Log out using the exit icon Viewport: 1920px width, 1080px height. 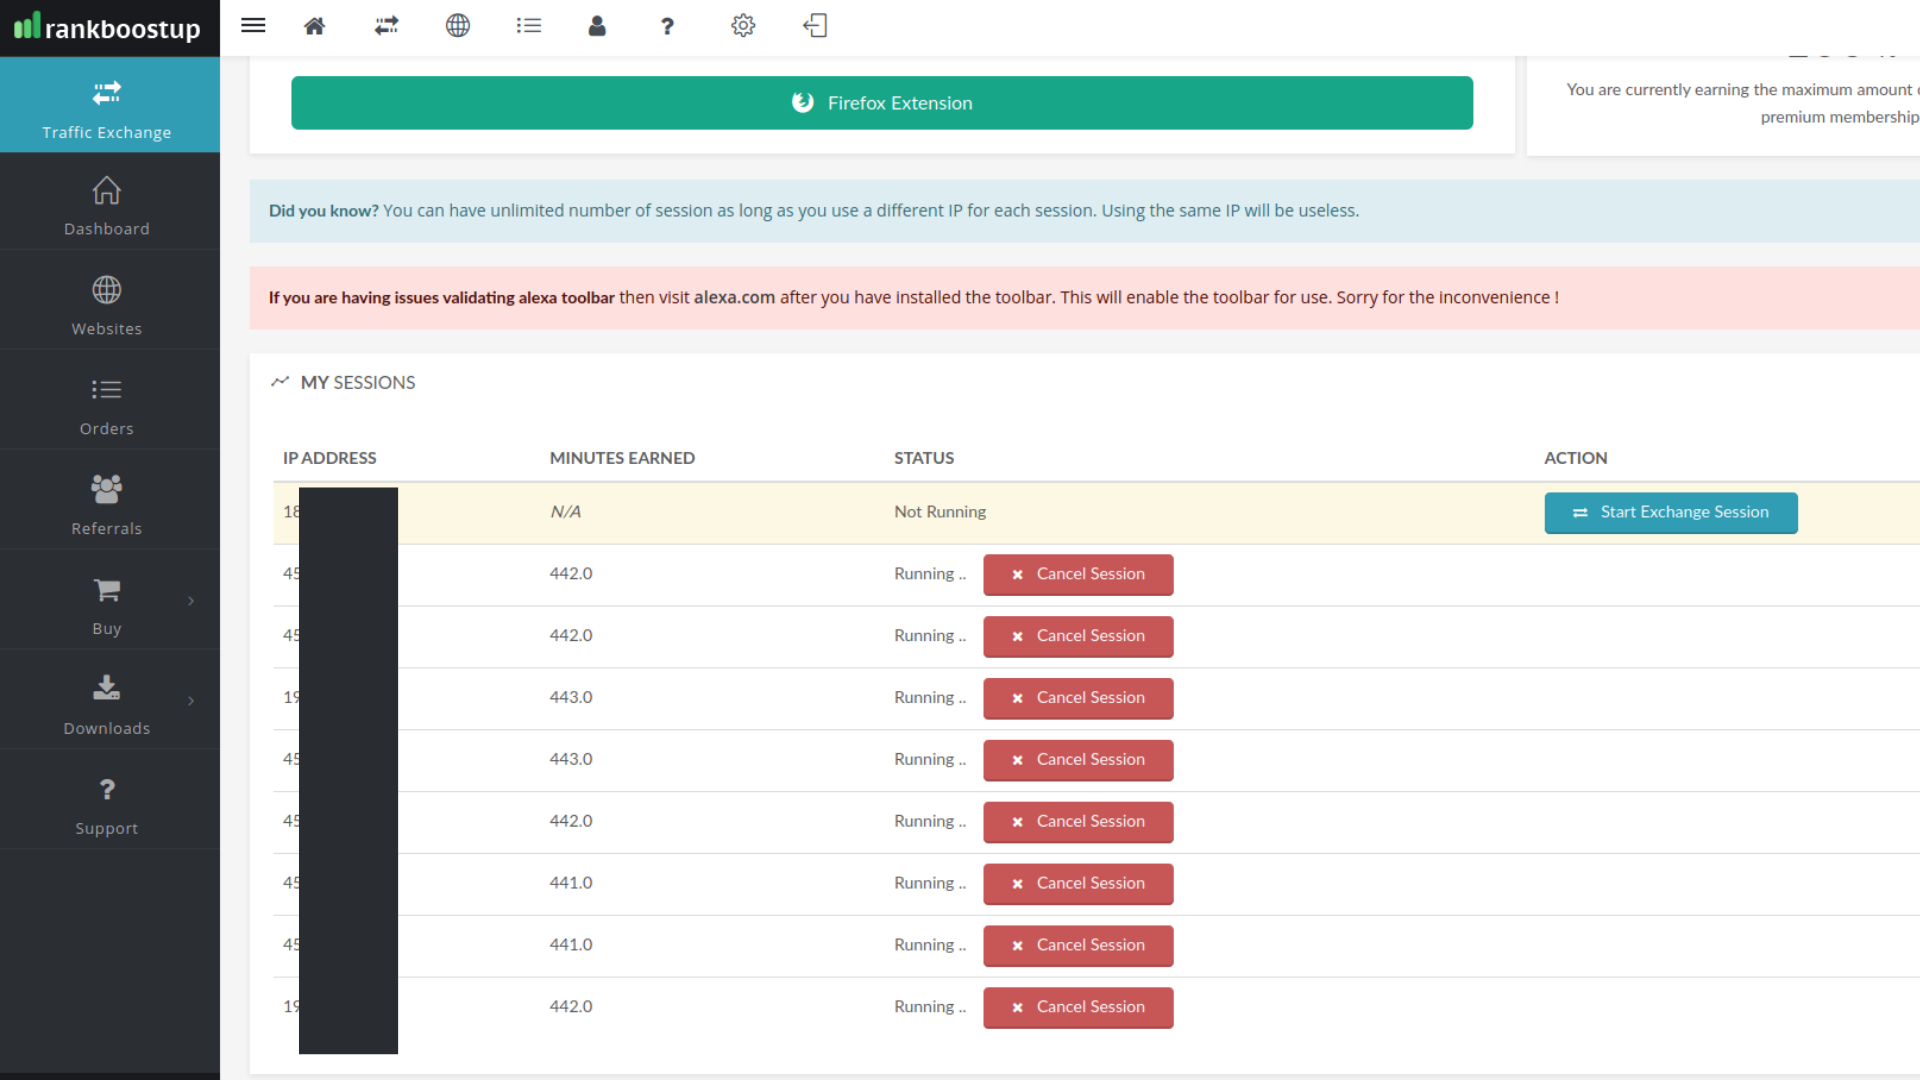click(x=815, y=26)
